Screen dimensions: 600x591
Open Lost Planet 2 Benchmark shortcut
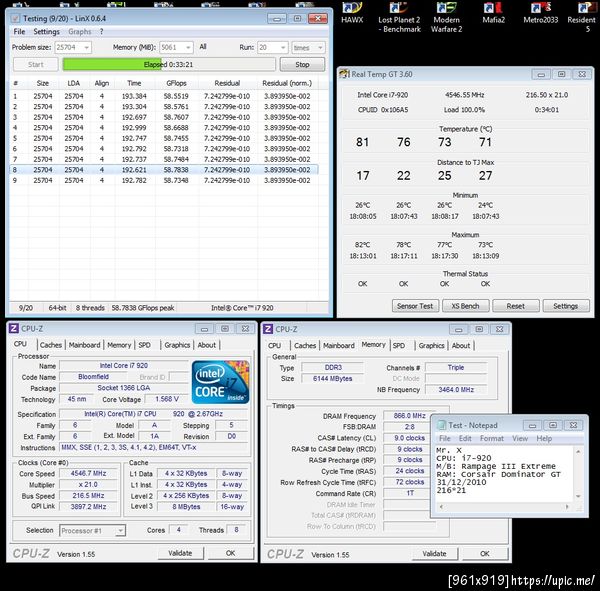coord(399,17)
